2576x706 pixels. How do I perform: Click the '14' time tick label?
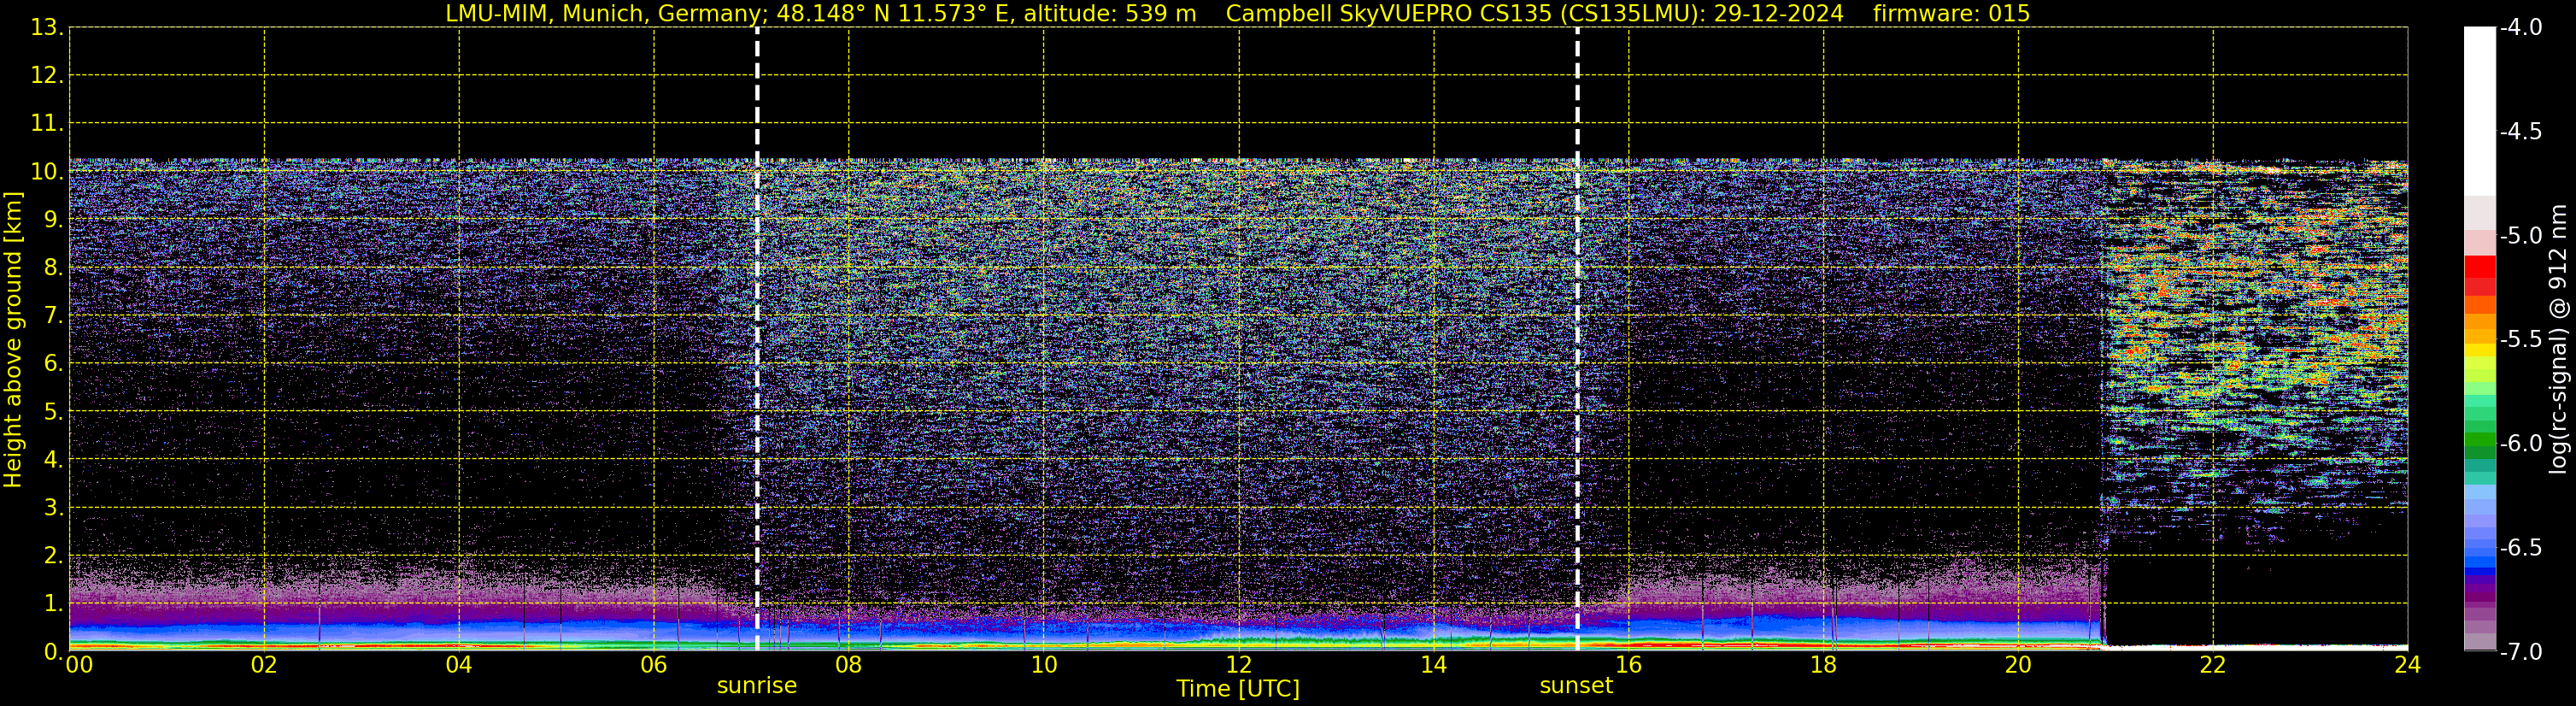1433,665
